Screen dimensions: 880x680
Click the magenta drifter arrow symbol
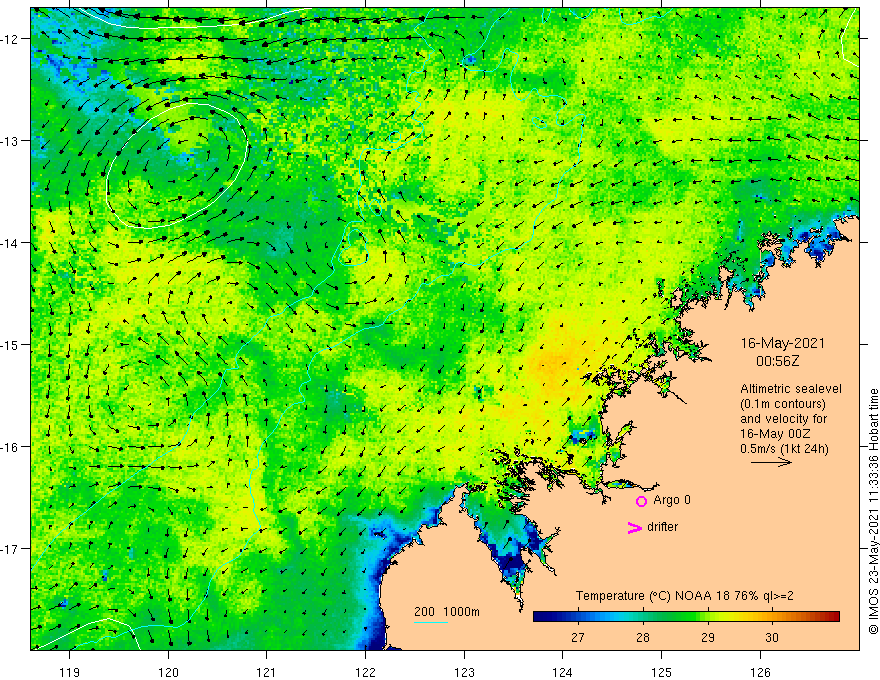(x=635, y=527)
